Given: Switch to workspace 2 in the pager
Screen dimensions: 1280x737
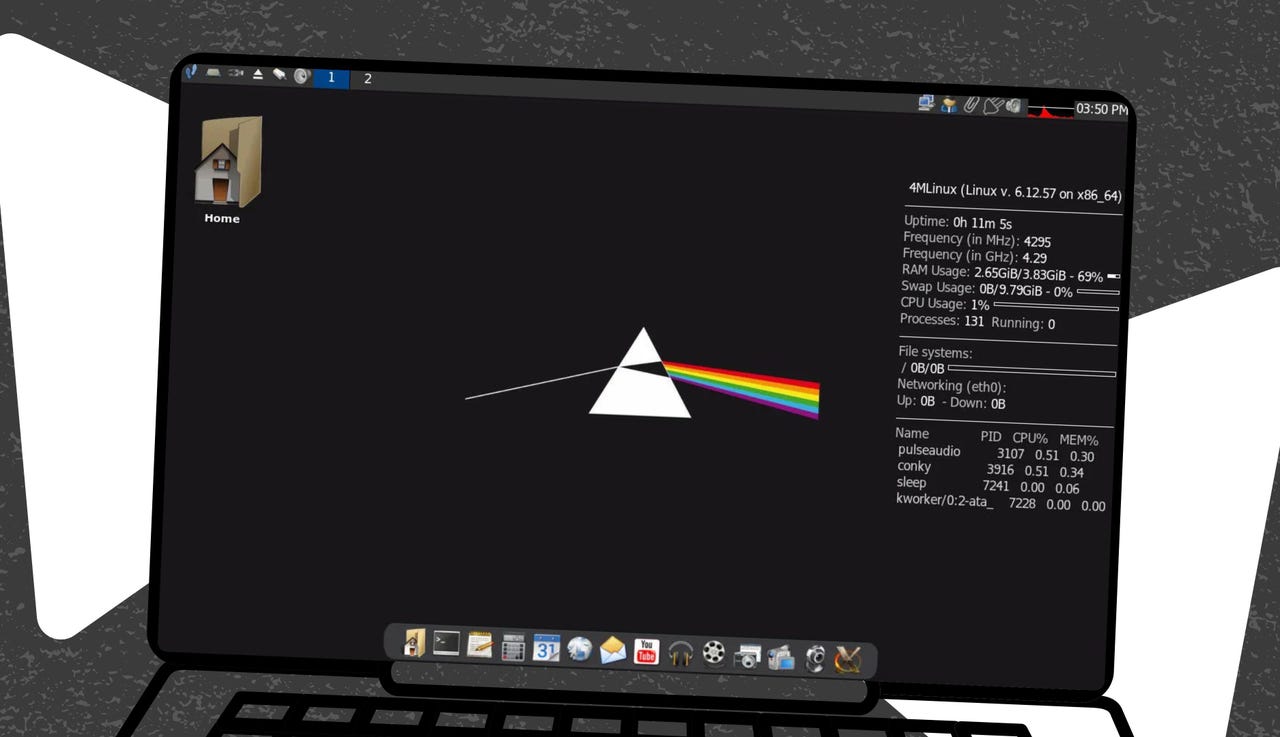Looking at the screenshot, I should point(368,78).
